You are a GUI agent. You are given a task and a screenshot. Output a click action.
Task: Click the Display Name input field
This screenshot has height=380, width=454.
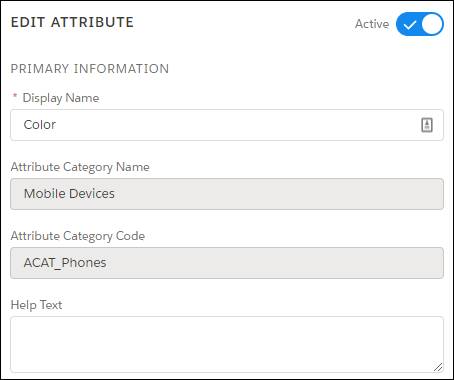pos(227,125)
